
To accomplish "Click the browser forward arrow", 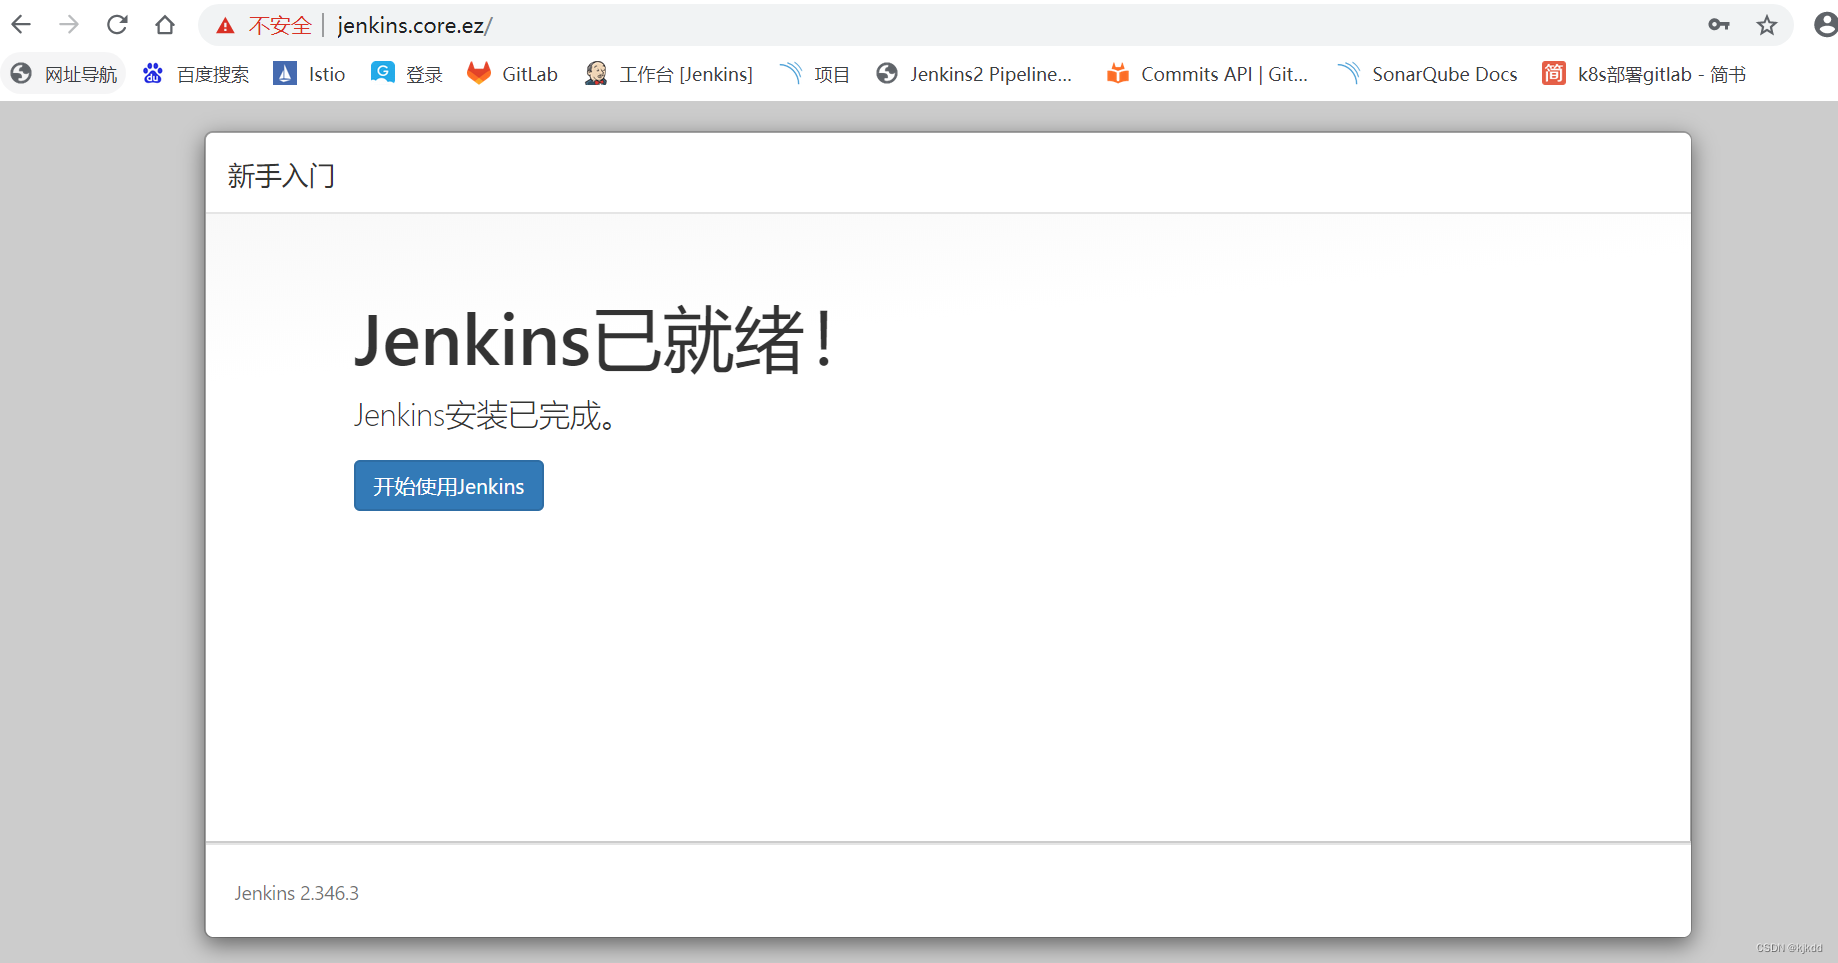I will pos(69,25).
